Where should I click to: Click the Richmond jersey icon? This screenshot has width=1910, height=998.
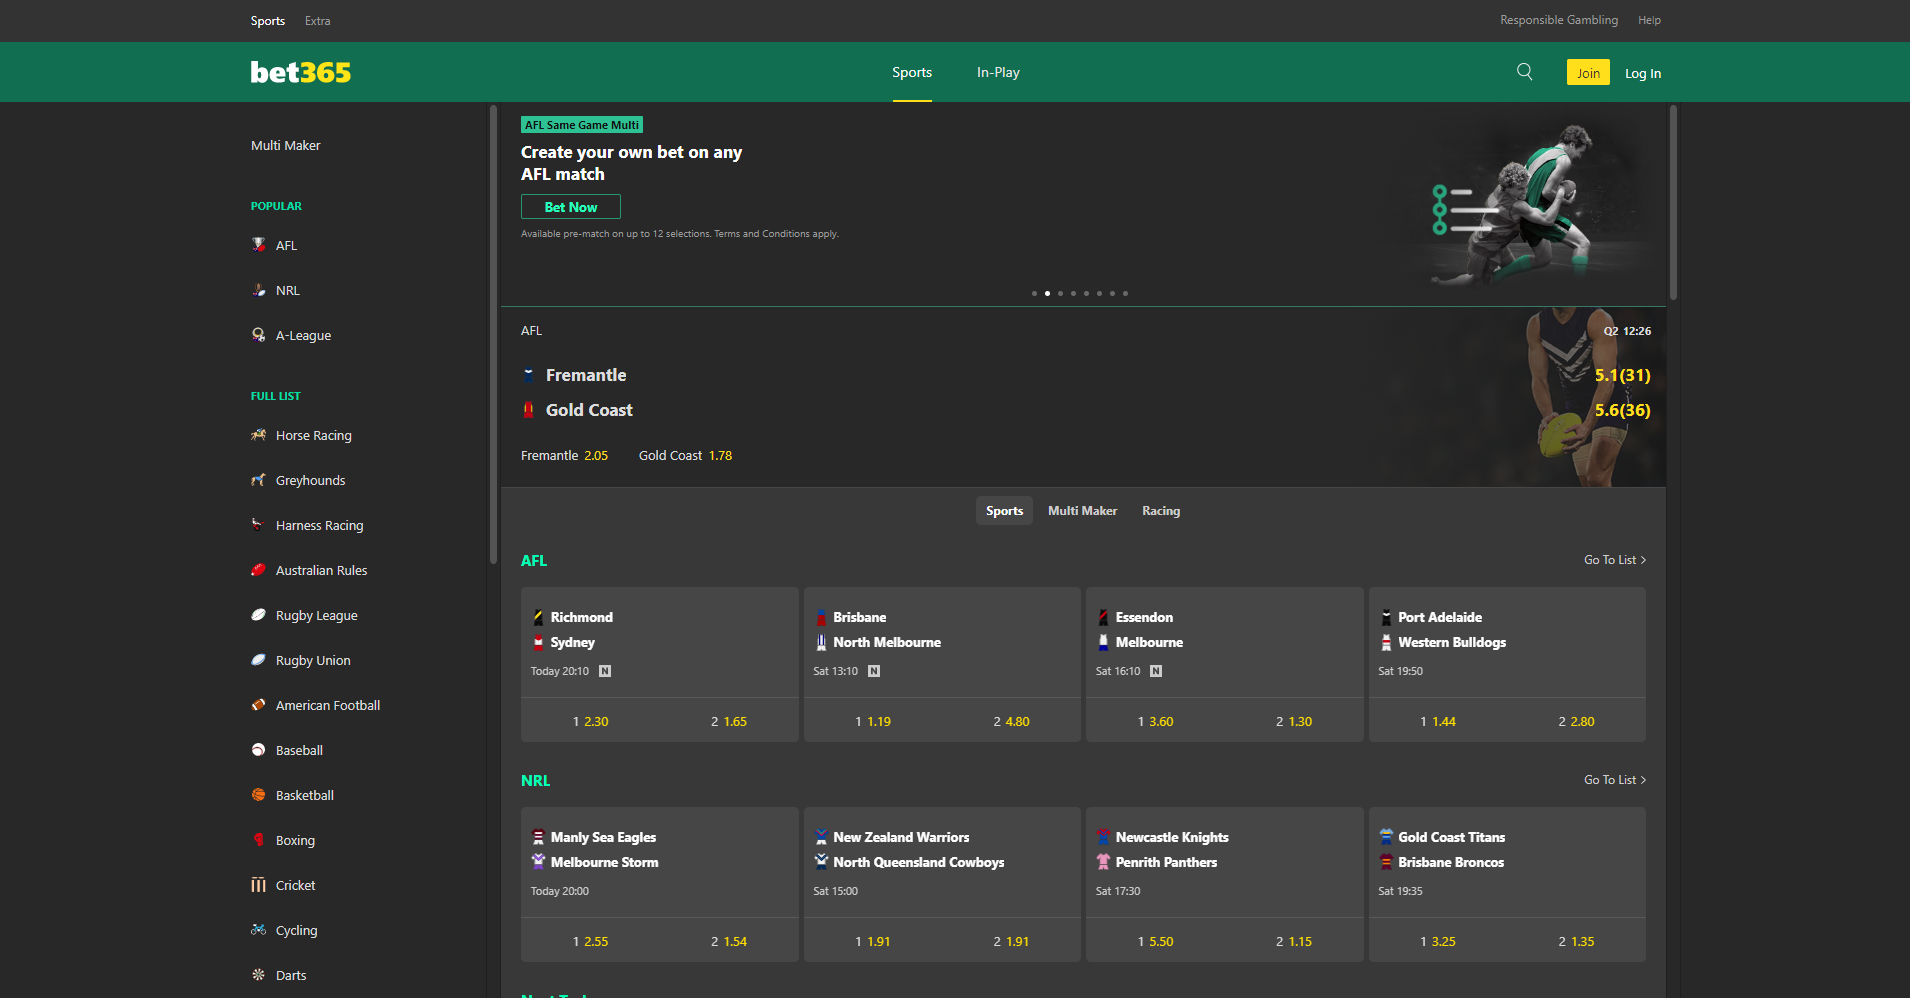pyautogui.click(x=538, y=617)
